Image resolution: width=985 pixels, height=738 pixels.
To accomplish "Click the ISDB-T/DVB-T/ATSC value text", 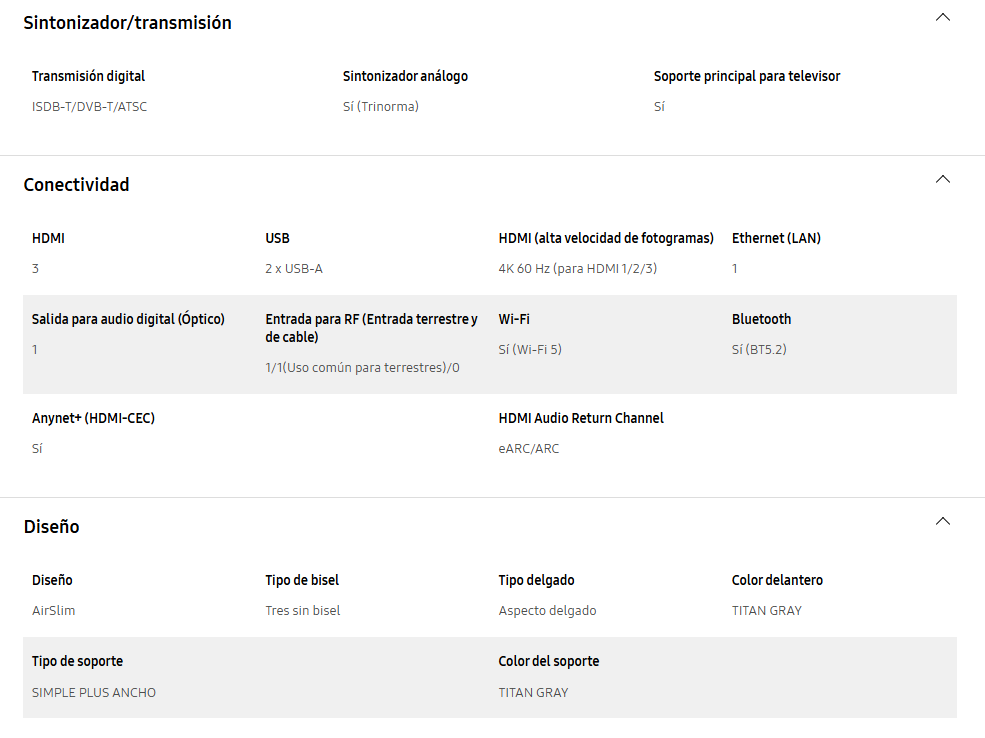I will (x=89, y=107).
